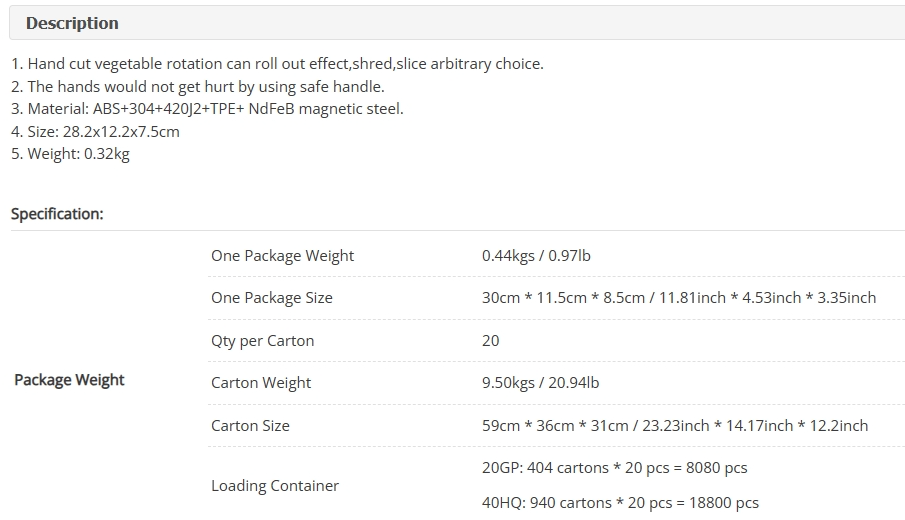Click the package size 30cm dimensions value
This screenshot has width=905, height=520.
pos(679,298)
